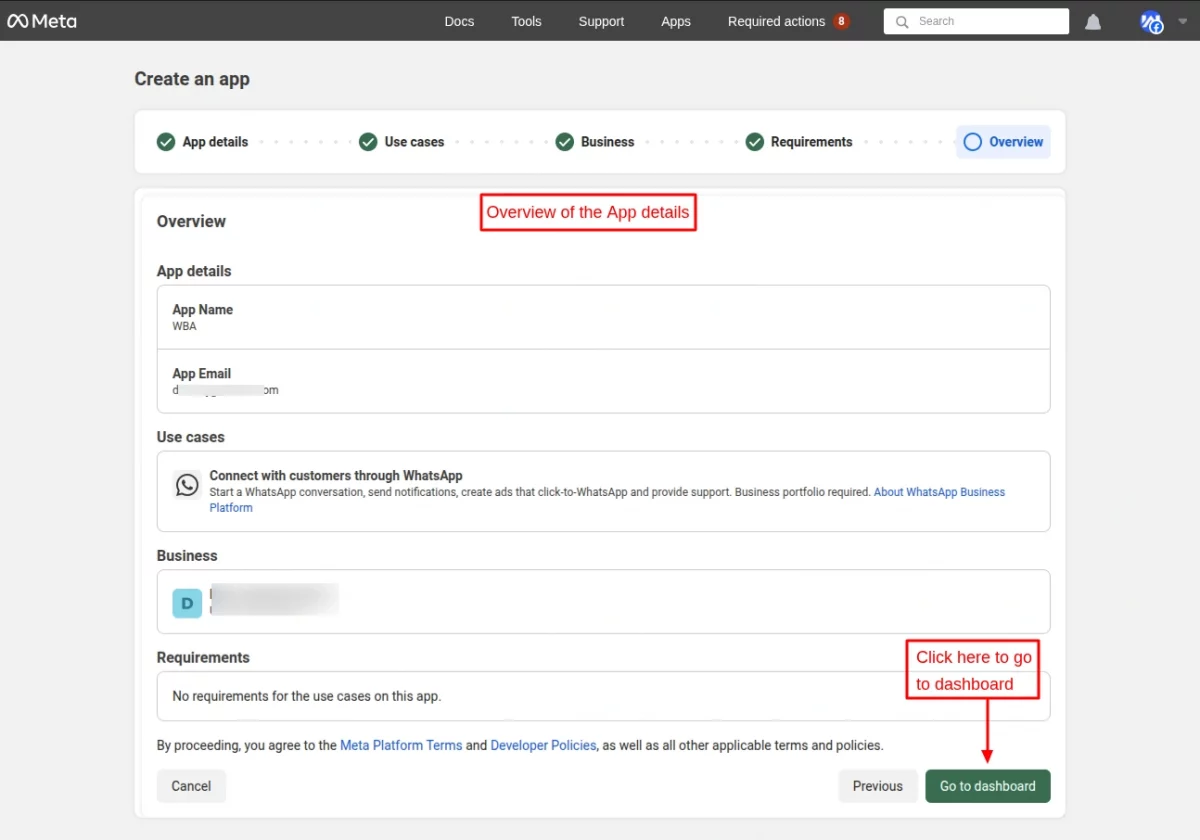The height and width of the screenshot is (840, 1200).
Task: Open notifications via the bell icon
Action: pos(1092,22)
